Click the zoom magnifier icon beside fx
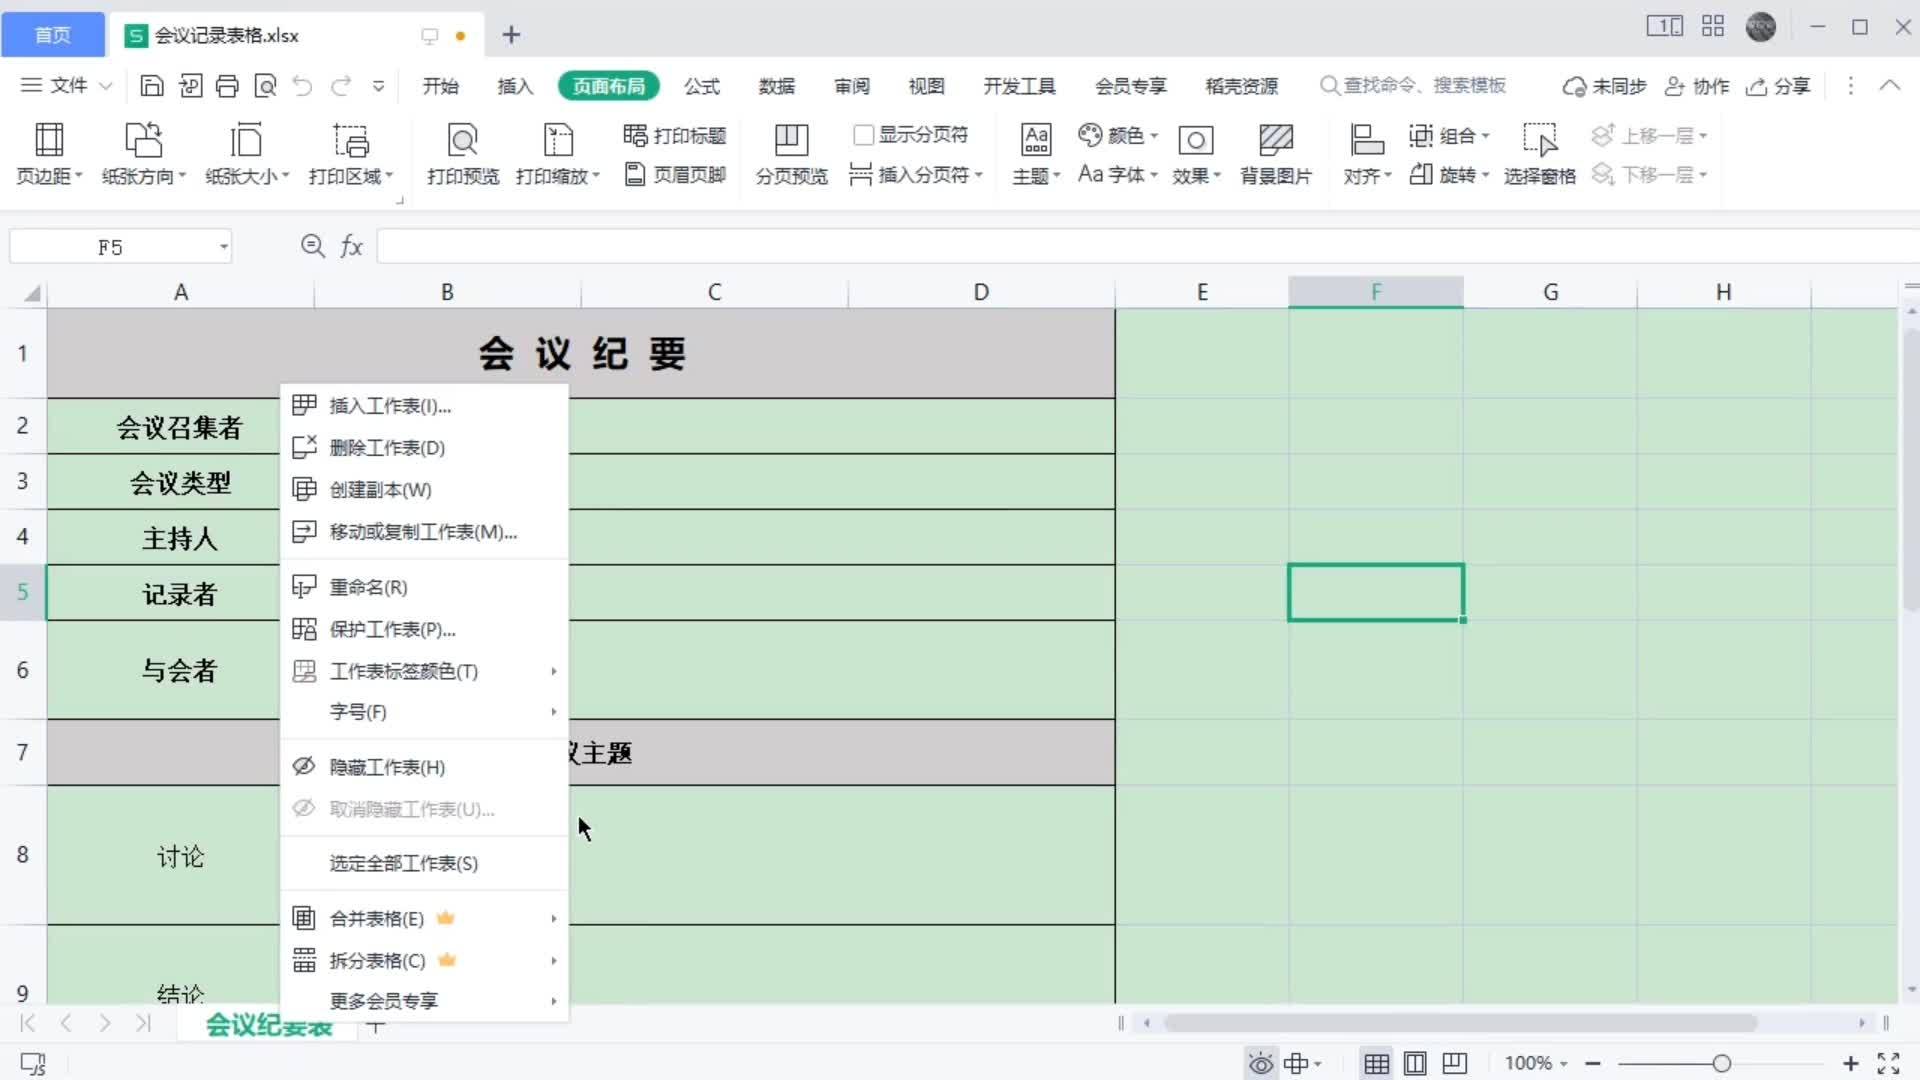 312,246
